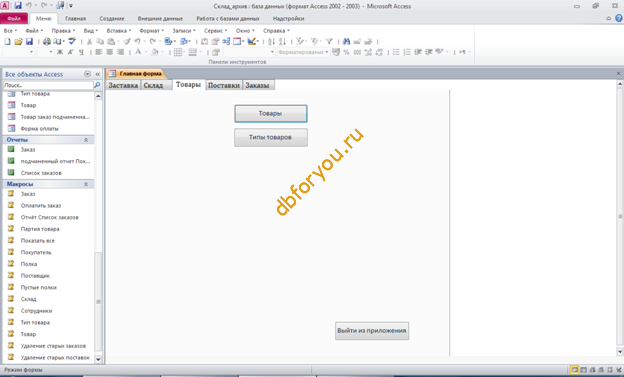Open the Форматирование dropdown
The image size is (624, 377).
click(x=303, y=52)
